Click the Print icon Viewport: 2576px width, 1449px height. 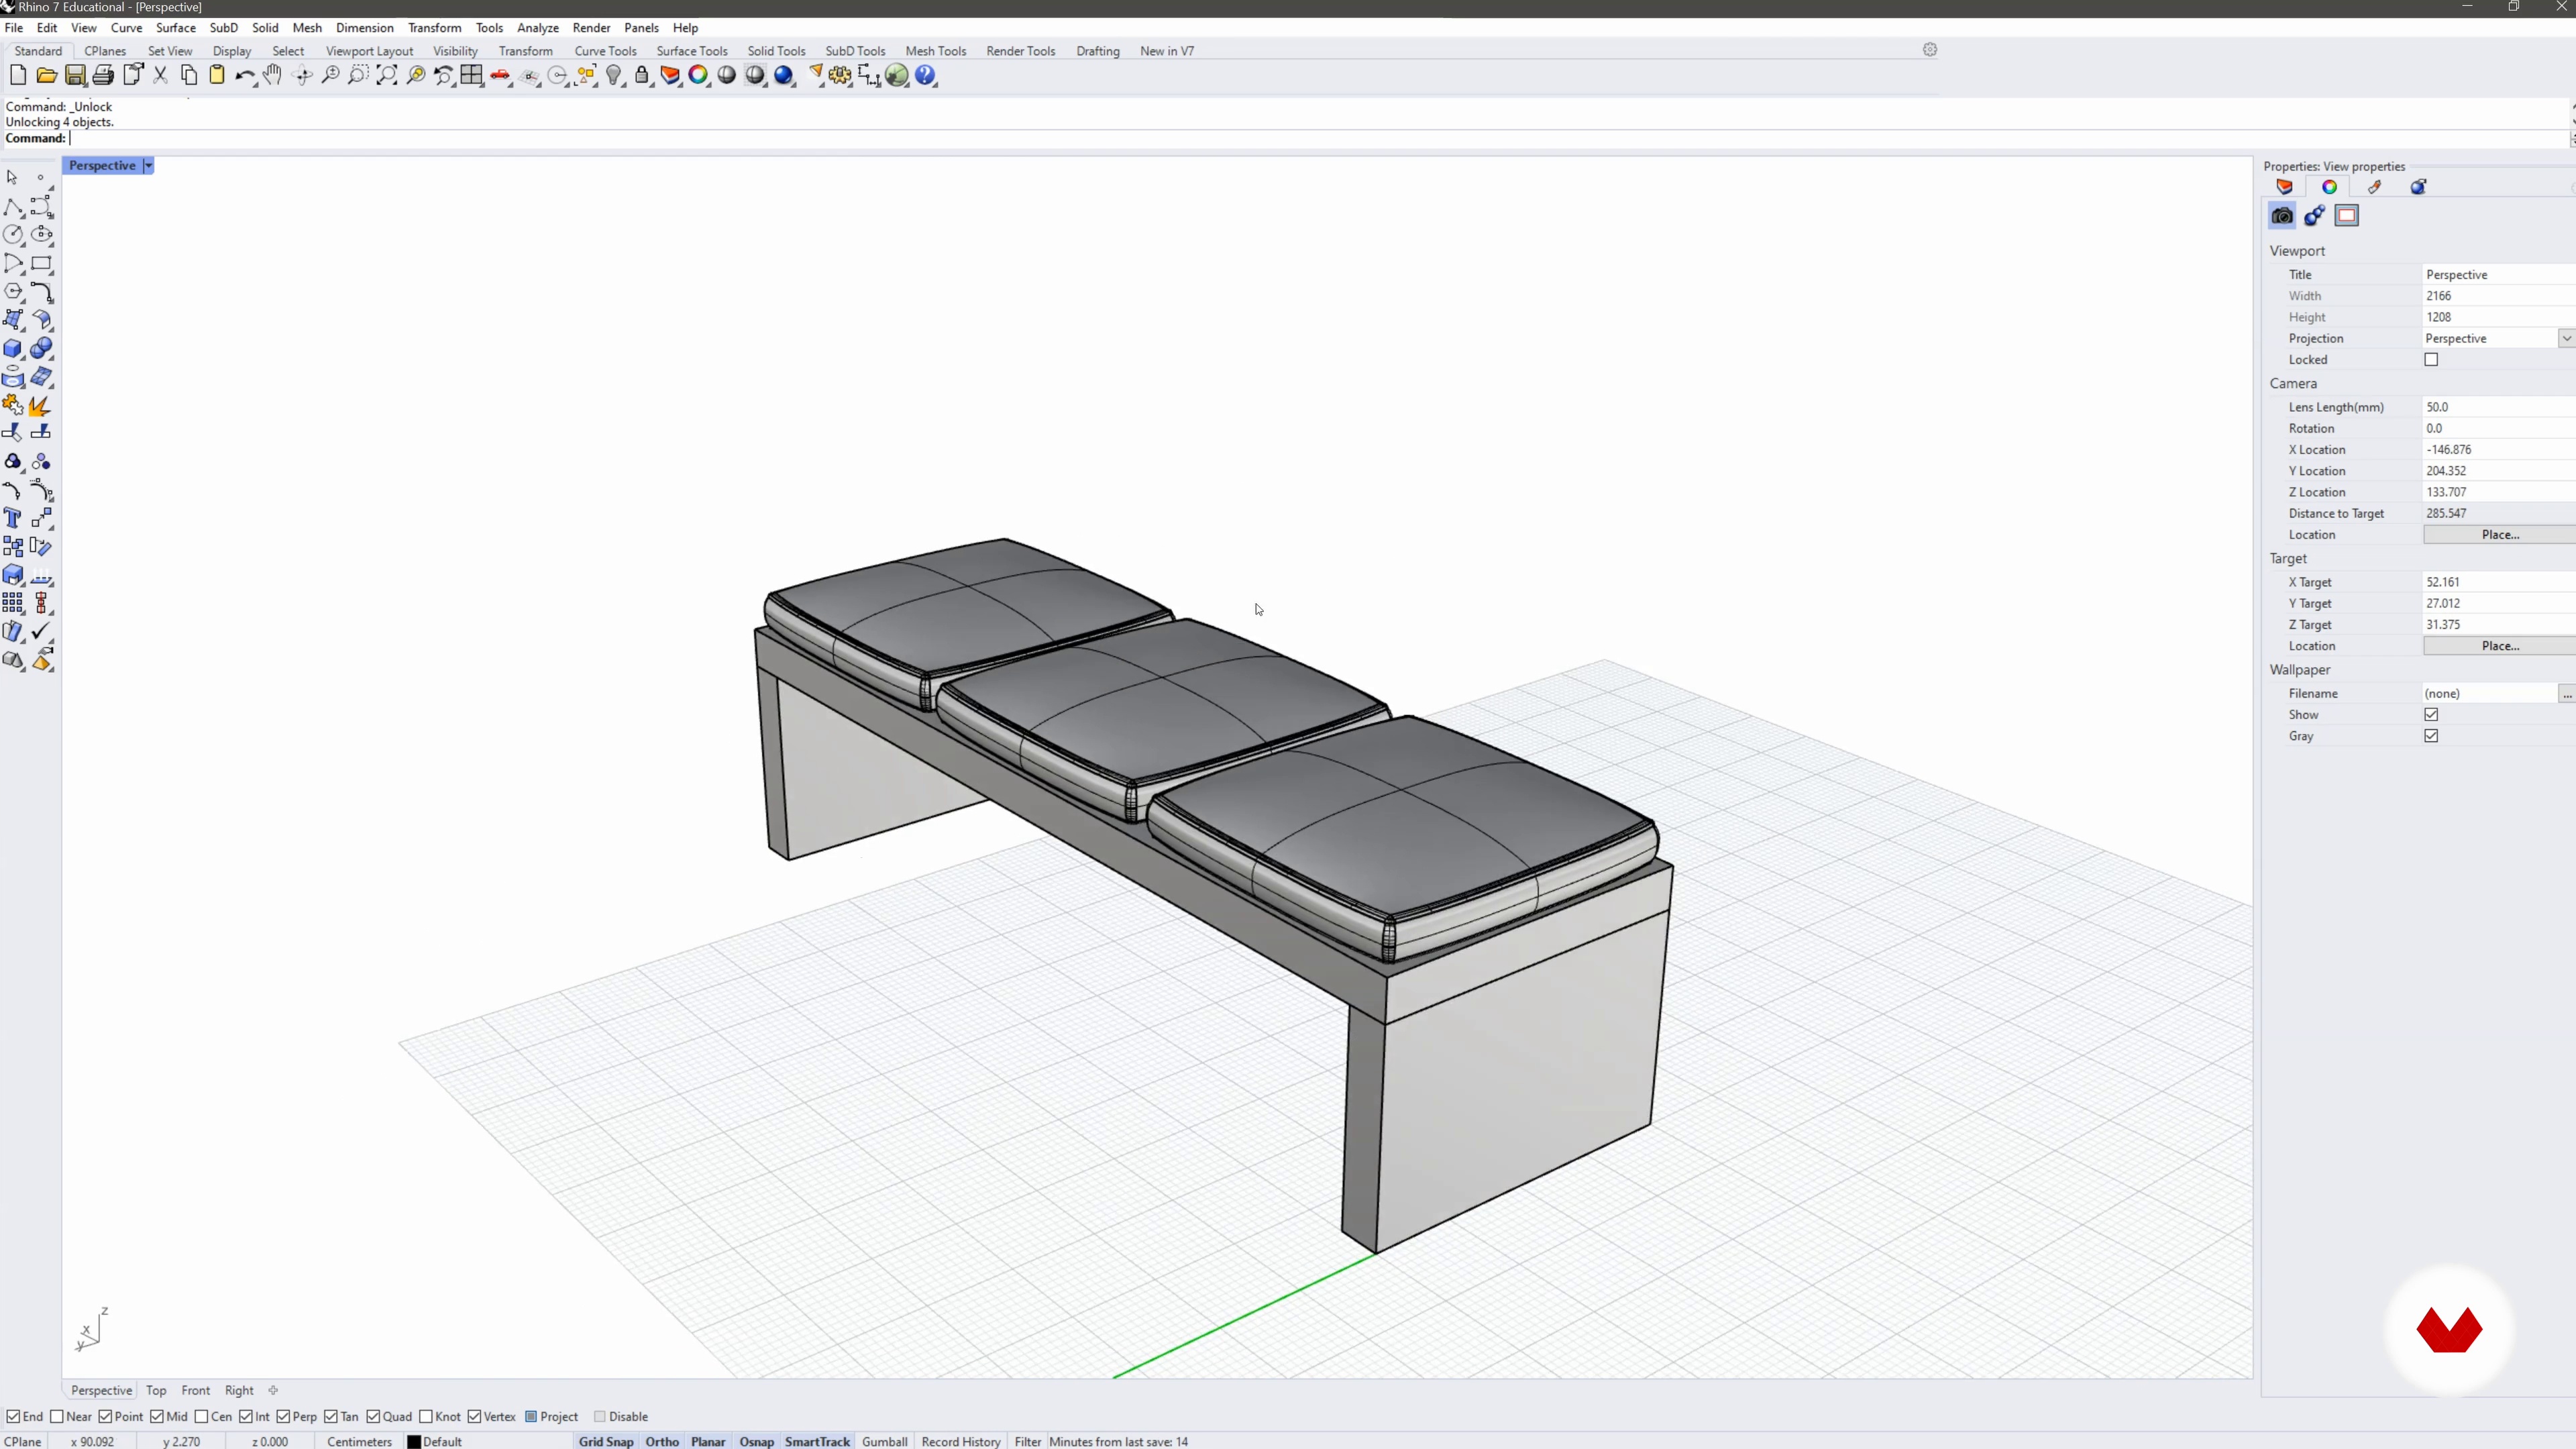(103, 75)
